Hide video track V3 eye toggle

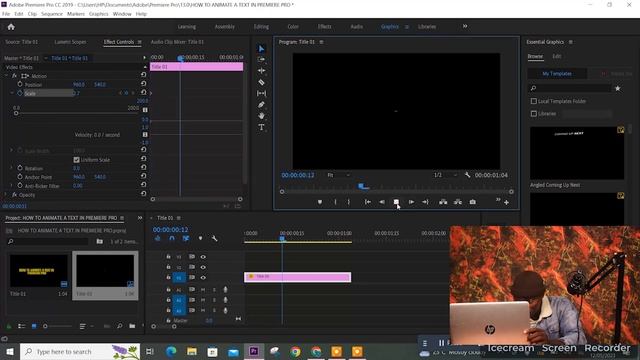click(x=203, y=257)
